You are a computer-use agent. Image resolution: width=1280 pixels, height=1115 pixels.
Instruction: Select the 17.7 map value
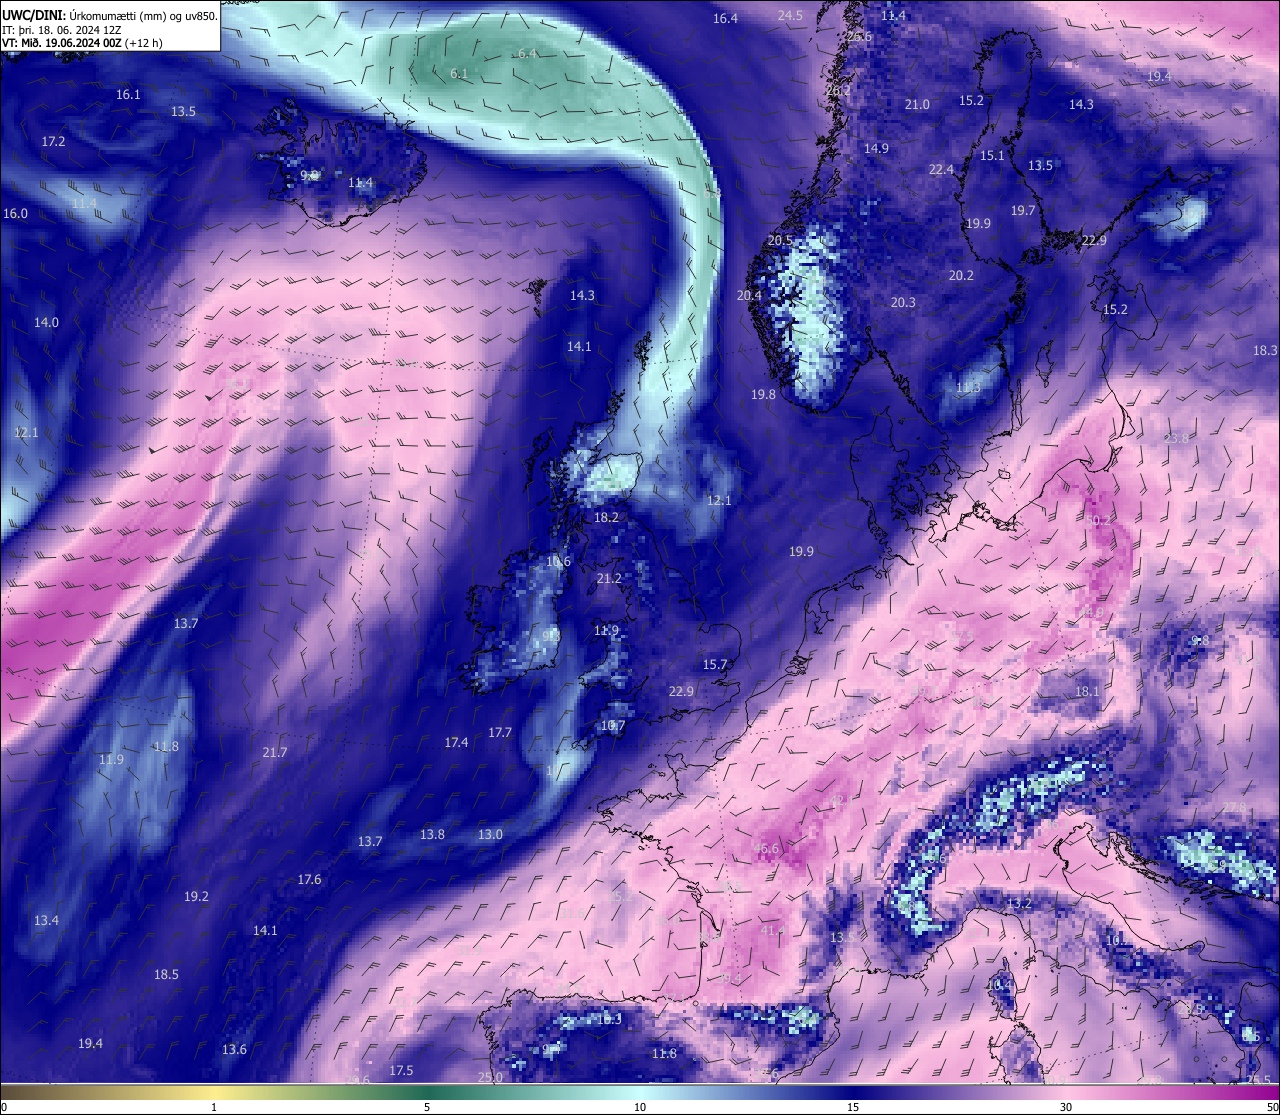click(x=500, y=733)
